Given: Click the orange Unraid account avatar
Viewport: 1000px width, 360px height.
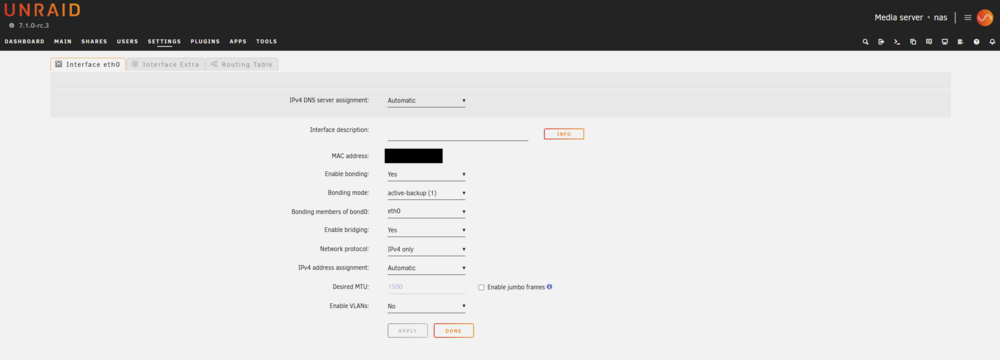Looking at the screenshot, I should click(985, 17).
